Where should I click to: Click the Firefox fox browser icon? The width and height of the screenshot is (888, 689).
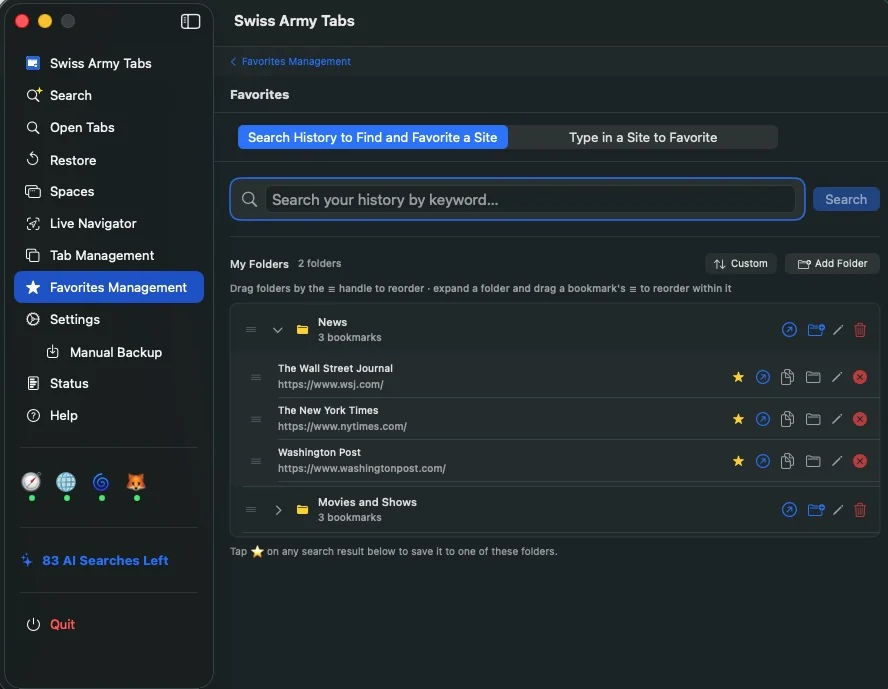[136, 482]
